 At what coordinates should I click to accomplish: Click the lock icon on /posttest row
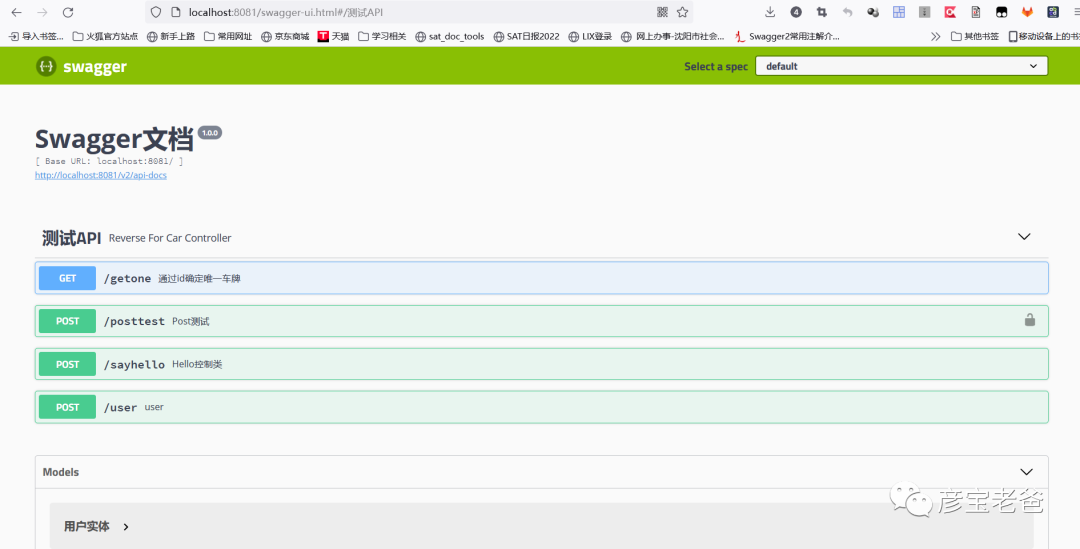point(1030,320)
